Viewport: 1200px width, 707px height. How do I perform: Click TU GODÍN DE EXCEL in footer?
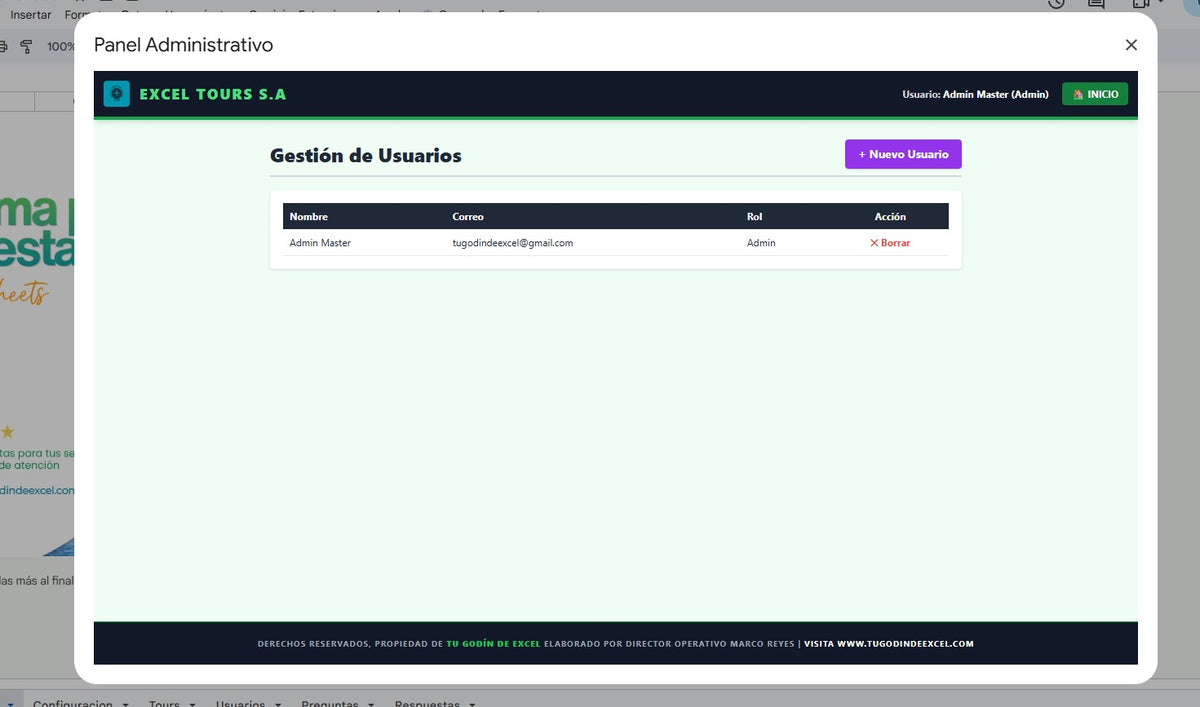pos(493,644)
